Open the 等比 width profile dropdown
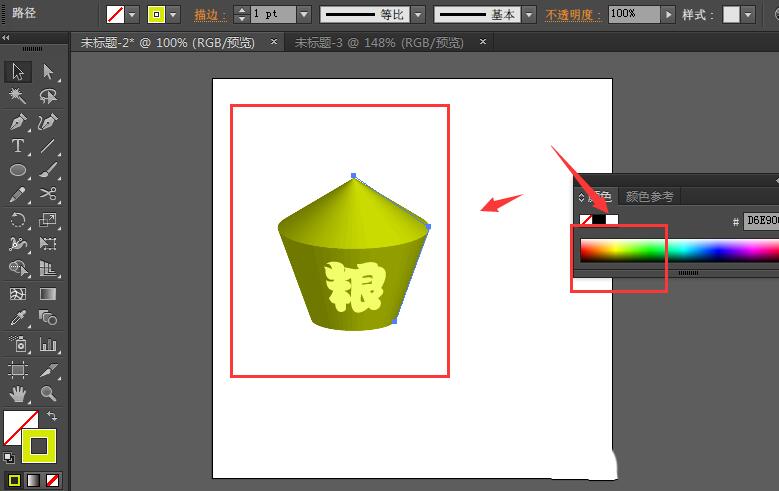Image resolution: width=779 pixels, height=491 pixels. 418,14
